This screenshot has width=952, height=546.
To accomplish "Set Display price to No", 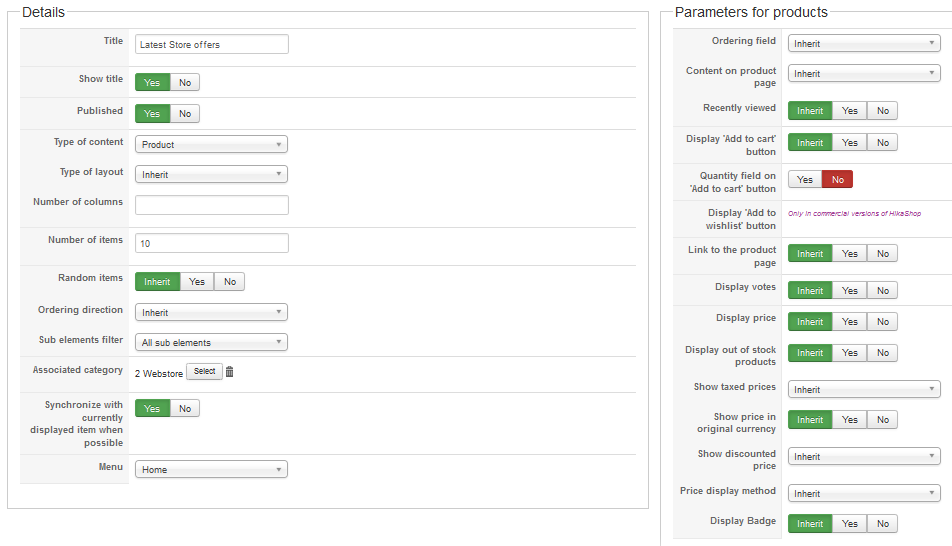I will [x=882, y=322].
